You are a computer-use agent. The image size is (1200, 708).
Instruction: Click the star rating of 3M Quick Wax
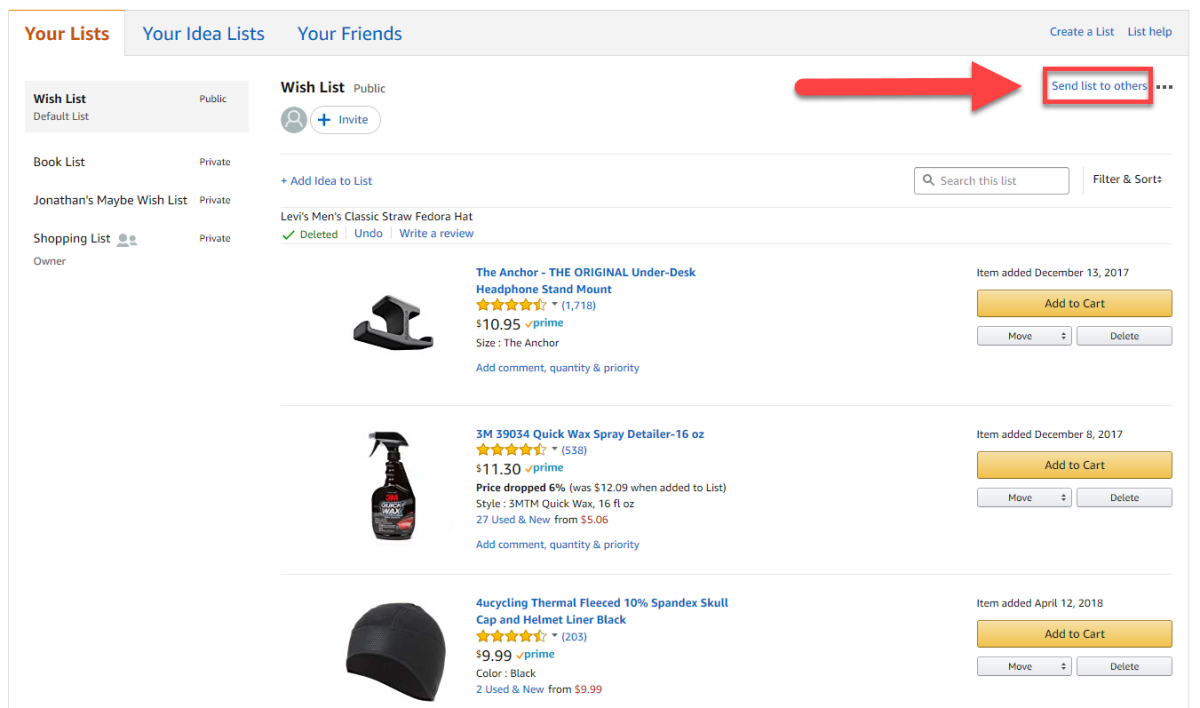510,450
